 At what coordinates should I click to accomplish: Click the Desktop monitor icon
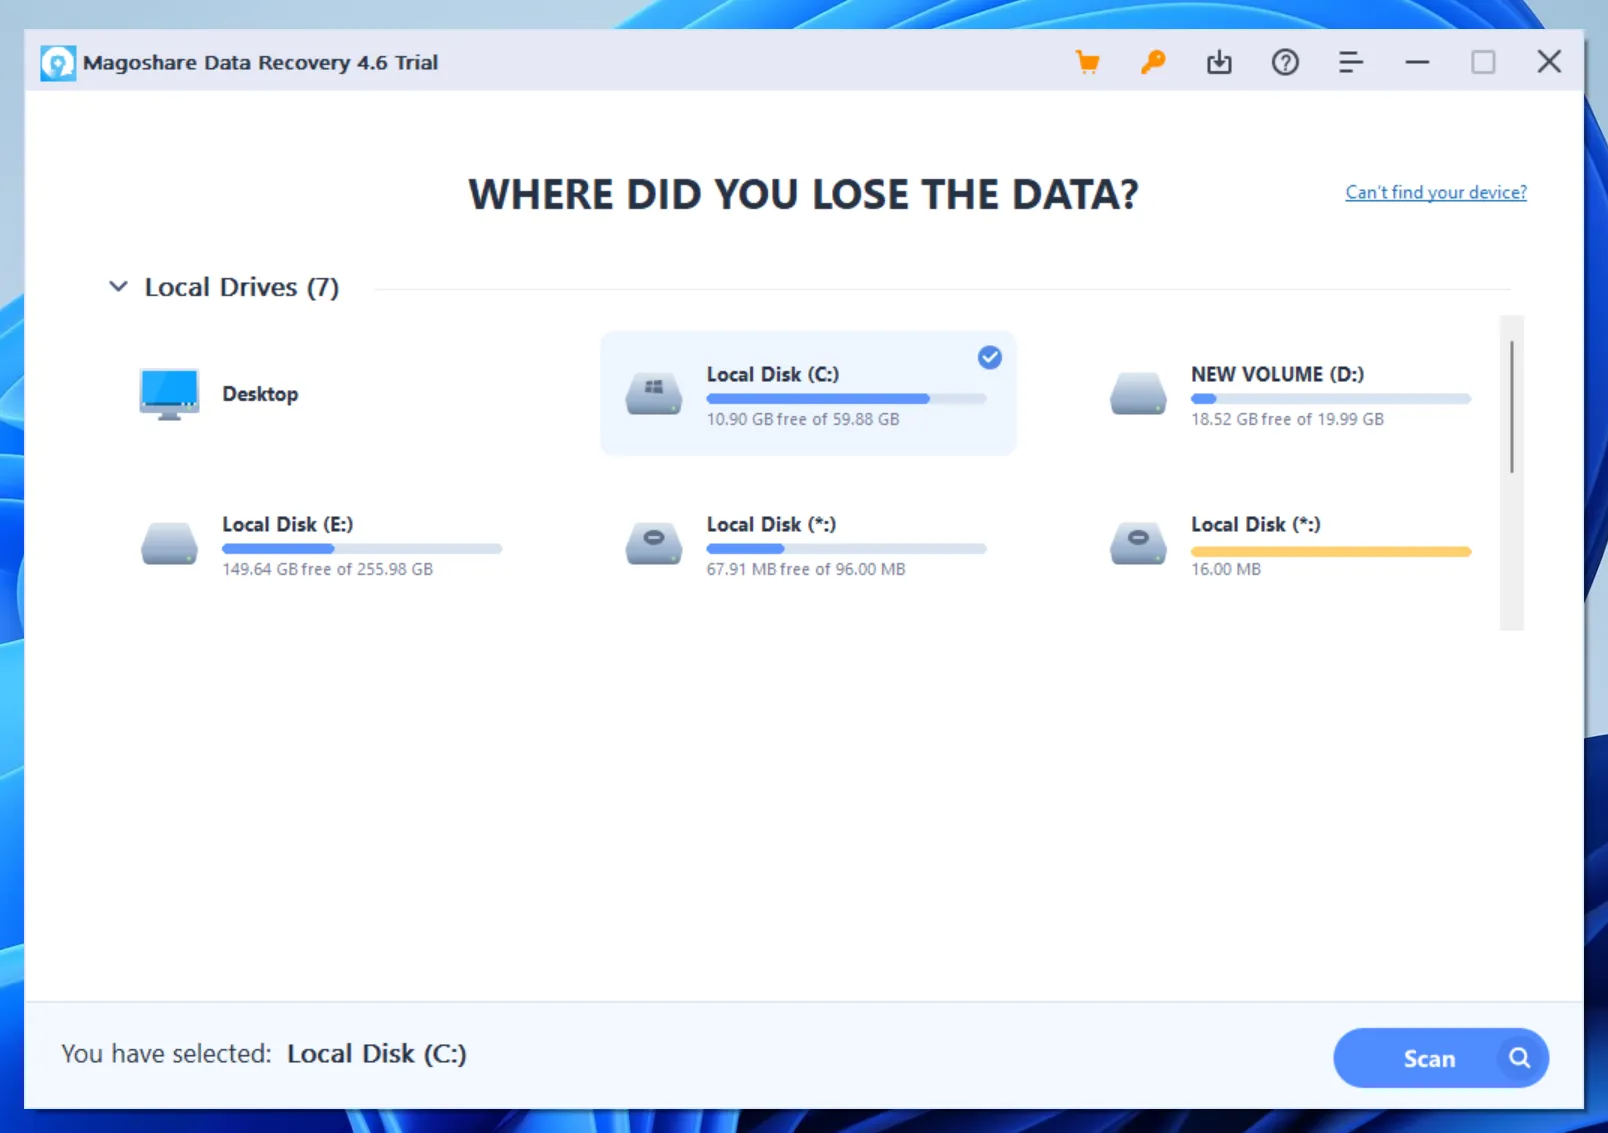pyautogui.click(x=169, y=394)
